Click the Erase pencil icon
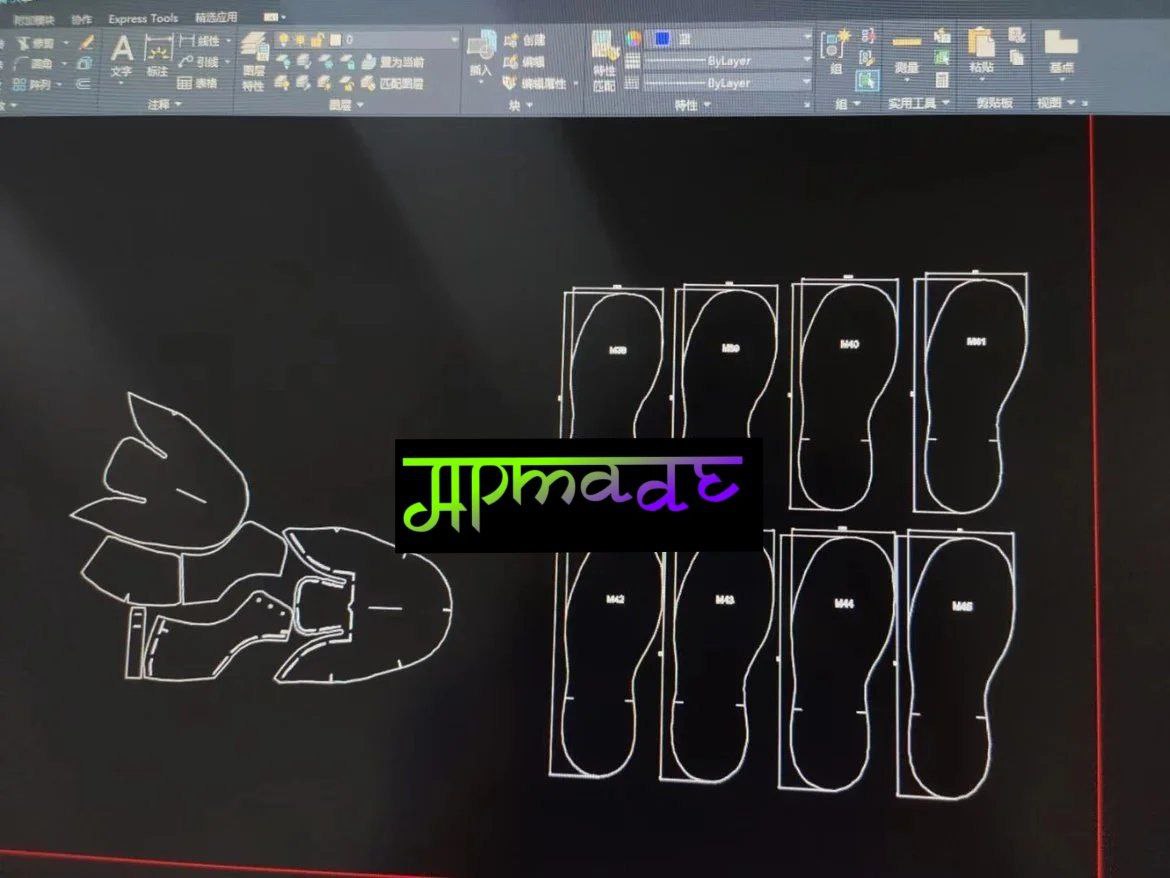The width and height of the screenshot is (1170, 878). (87, 43)
